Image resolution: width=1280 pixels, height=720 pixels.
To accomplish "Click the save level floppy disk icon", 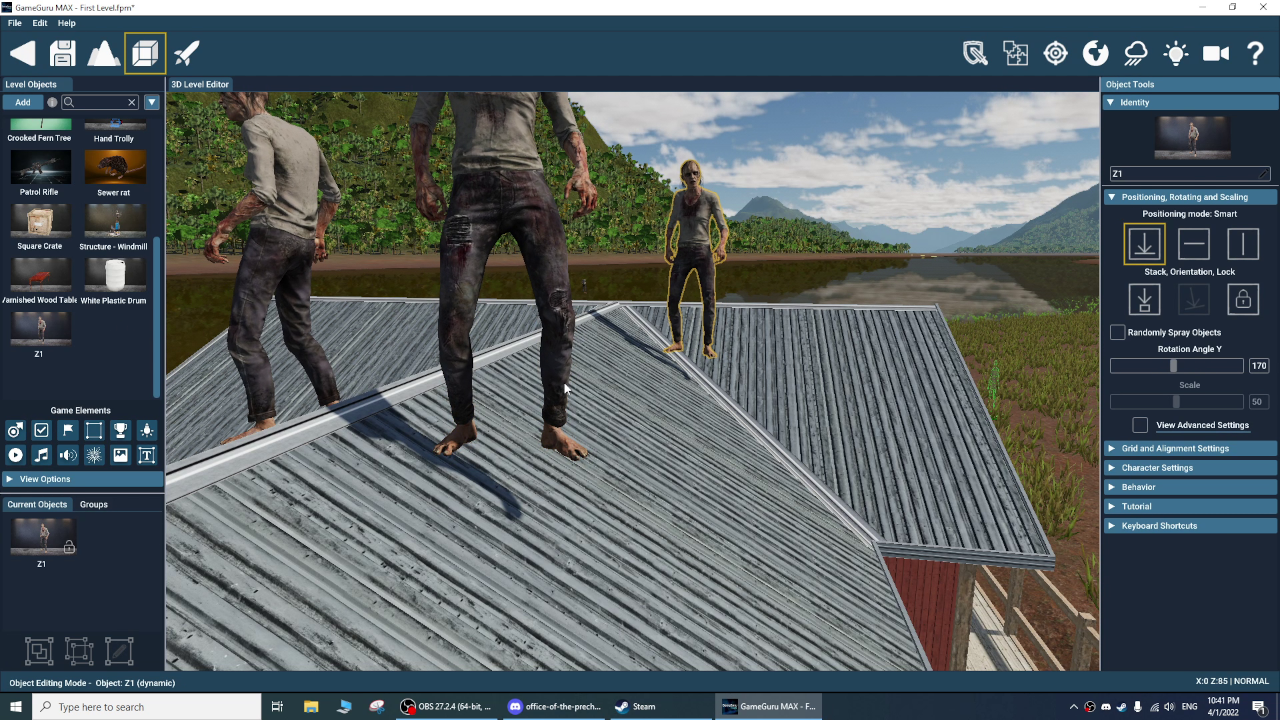I will (63, 54).
